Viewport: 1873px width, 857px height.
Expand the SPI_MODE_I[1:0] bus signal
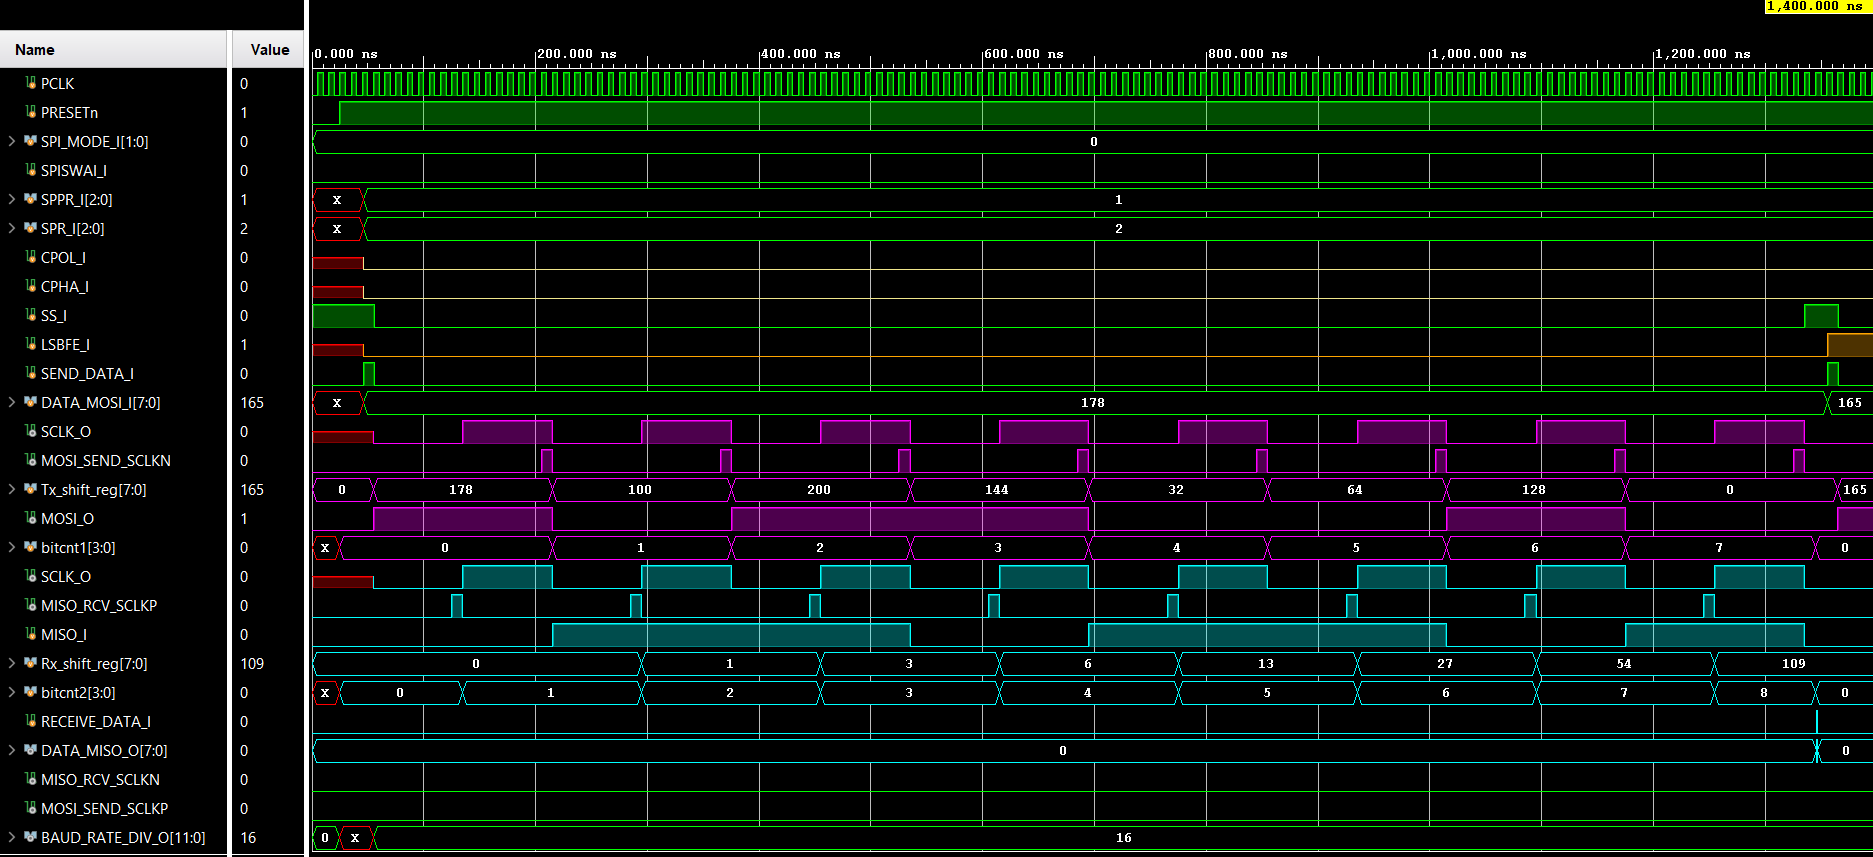coord(12,142)
